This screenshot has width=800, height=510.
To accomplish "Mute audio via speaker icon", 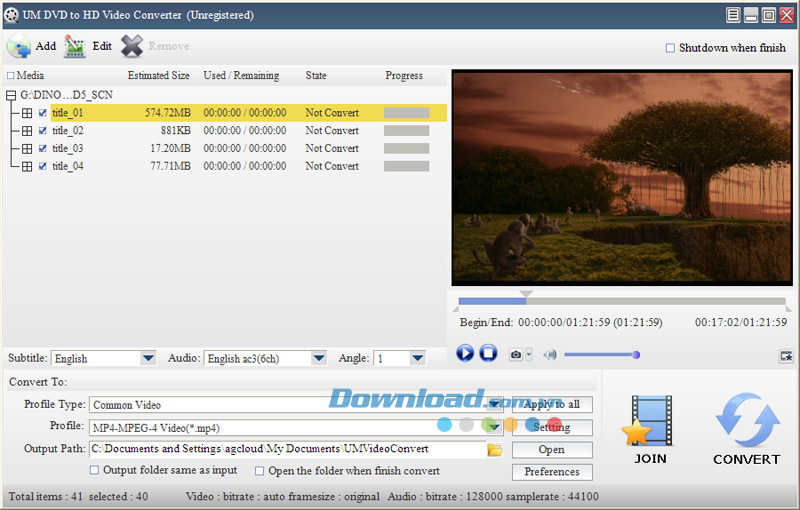I will 550,354.
